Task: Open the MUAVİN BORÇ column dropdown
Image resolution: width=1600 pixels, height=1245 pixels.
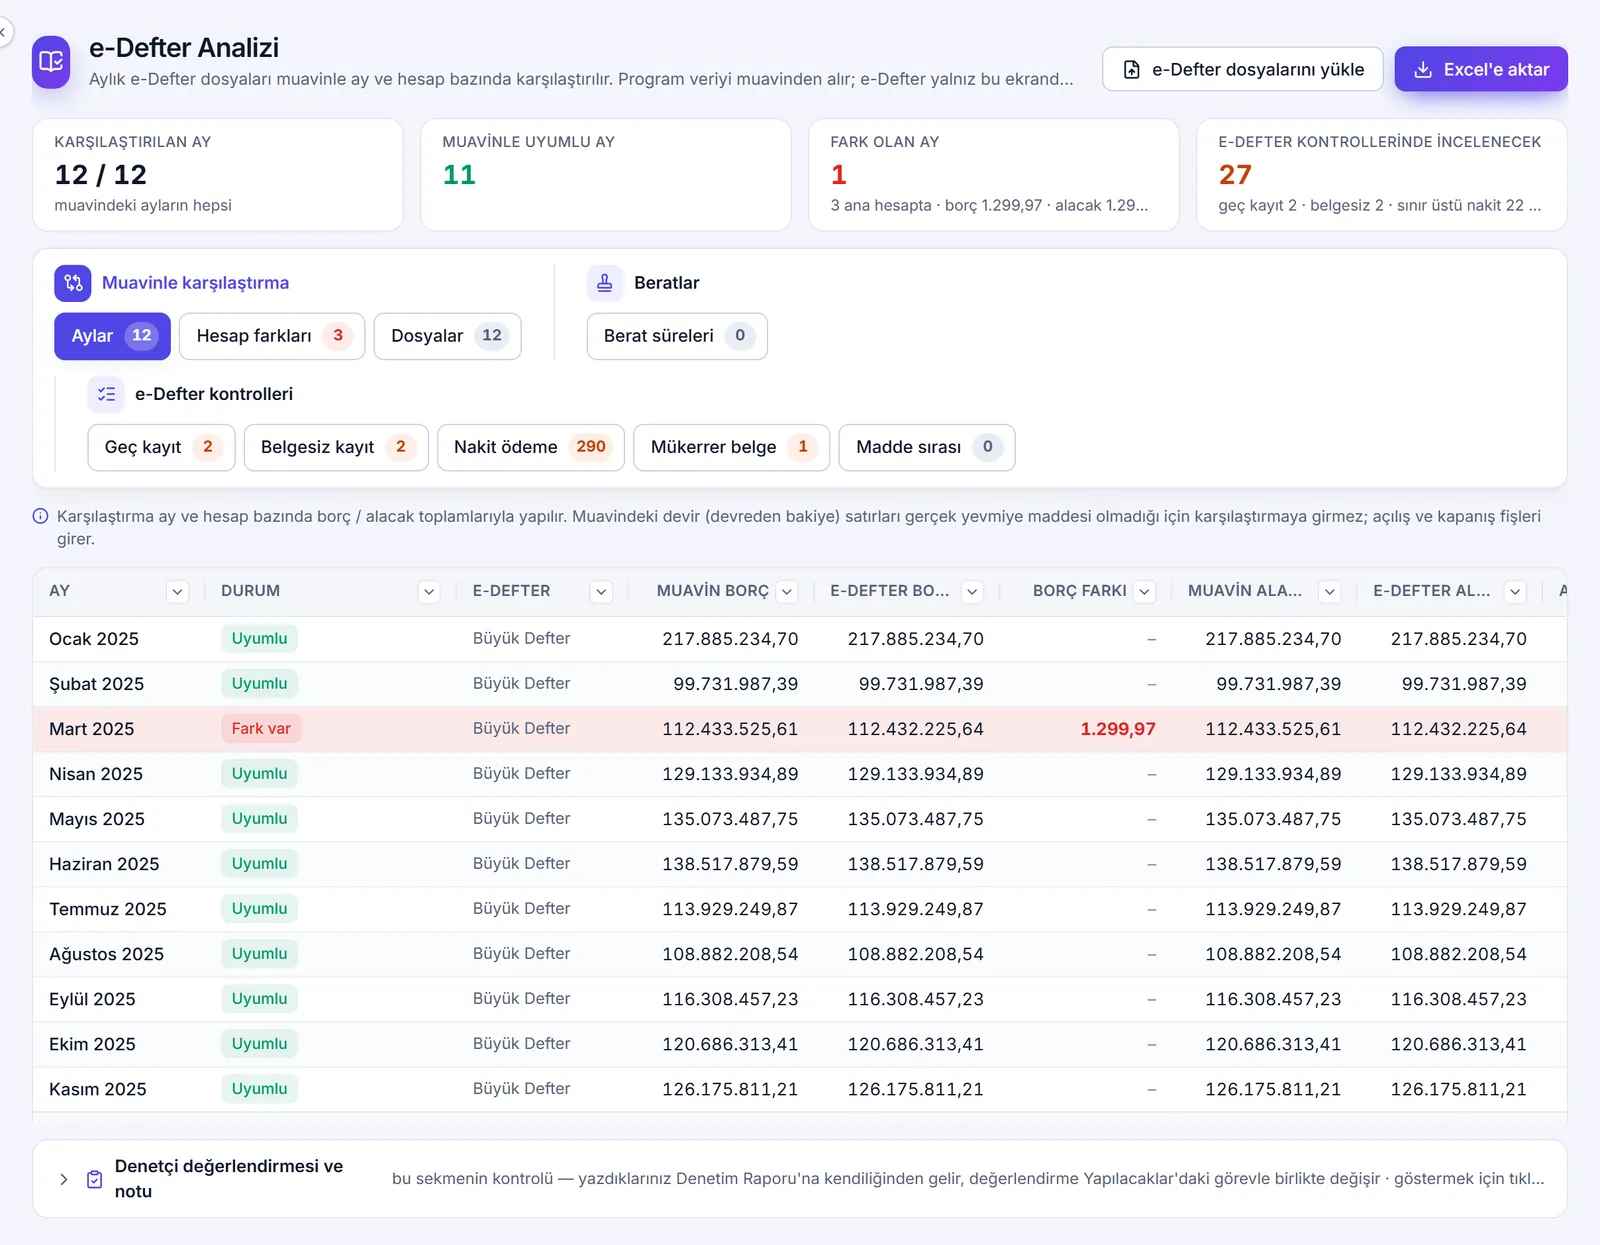Action: point(787,591)
